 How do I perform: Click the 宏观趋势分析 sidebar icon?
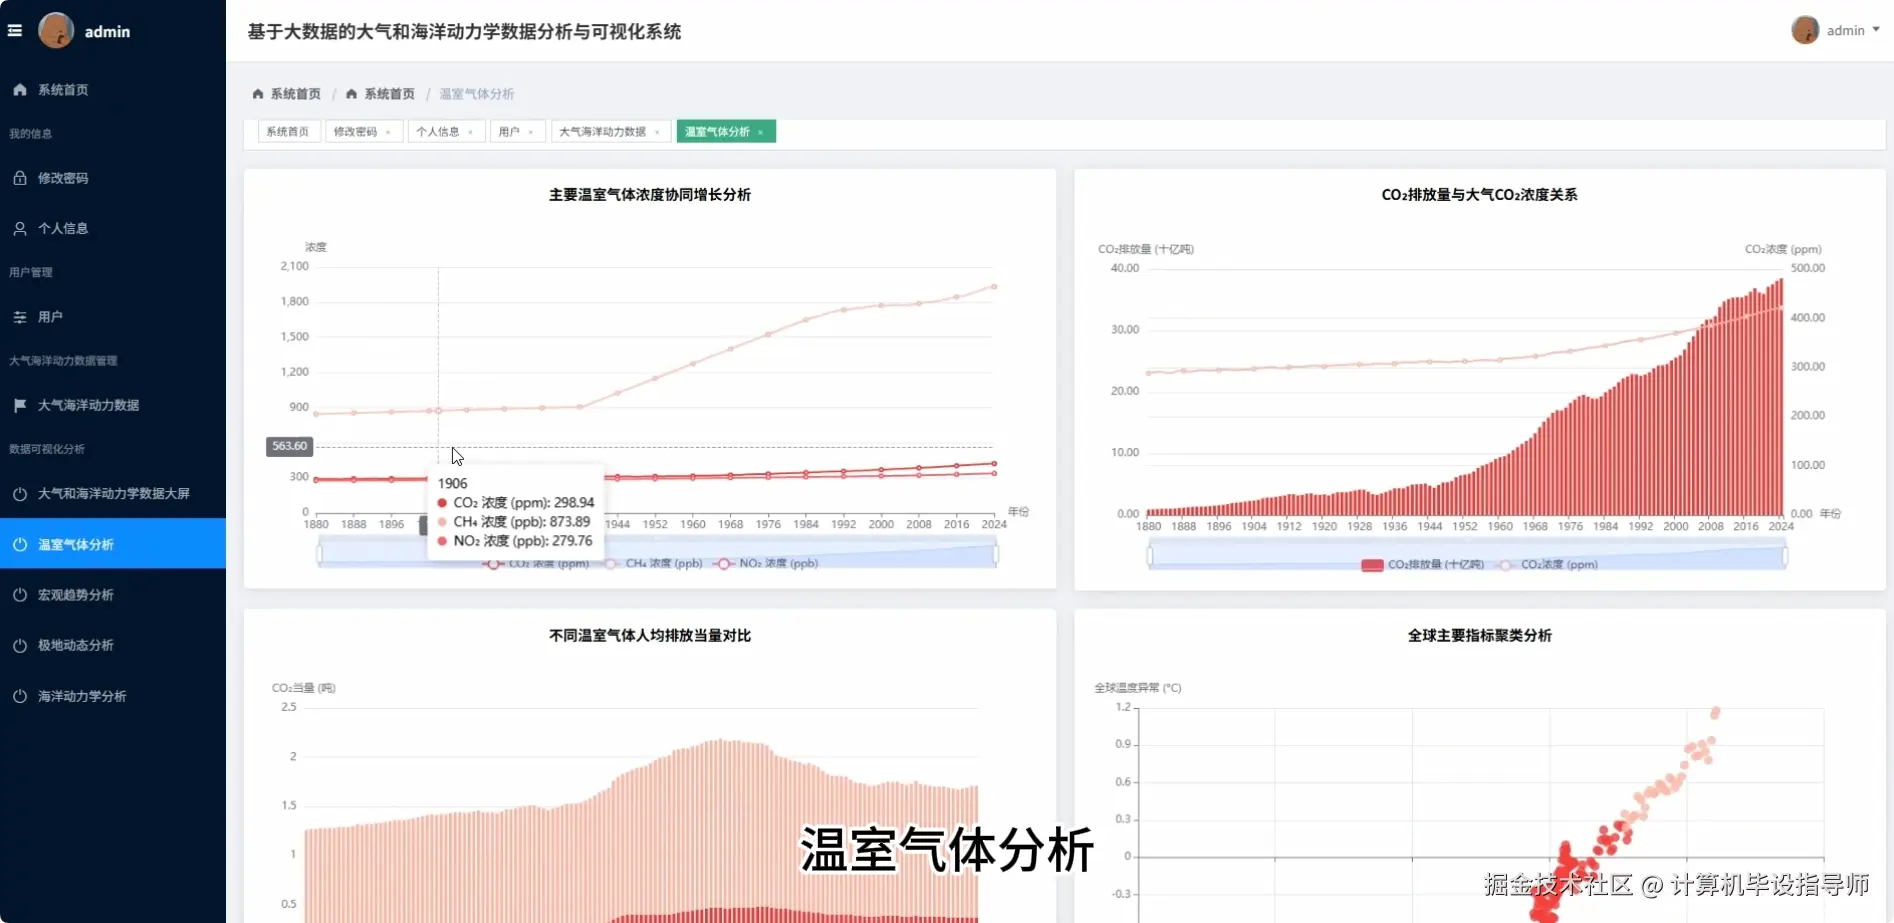20,594
